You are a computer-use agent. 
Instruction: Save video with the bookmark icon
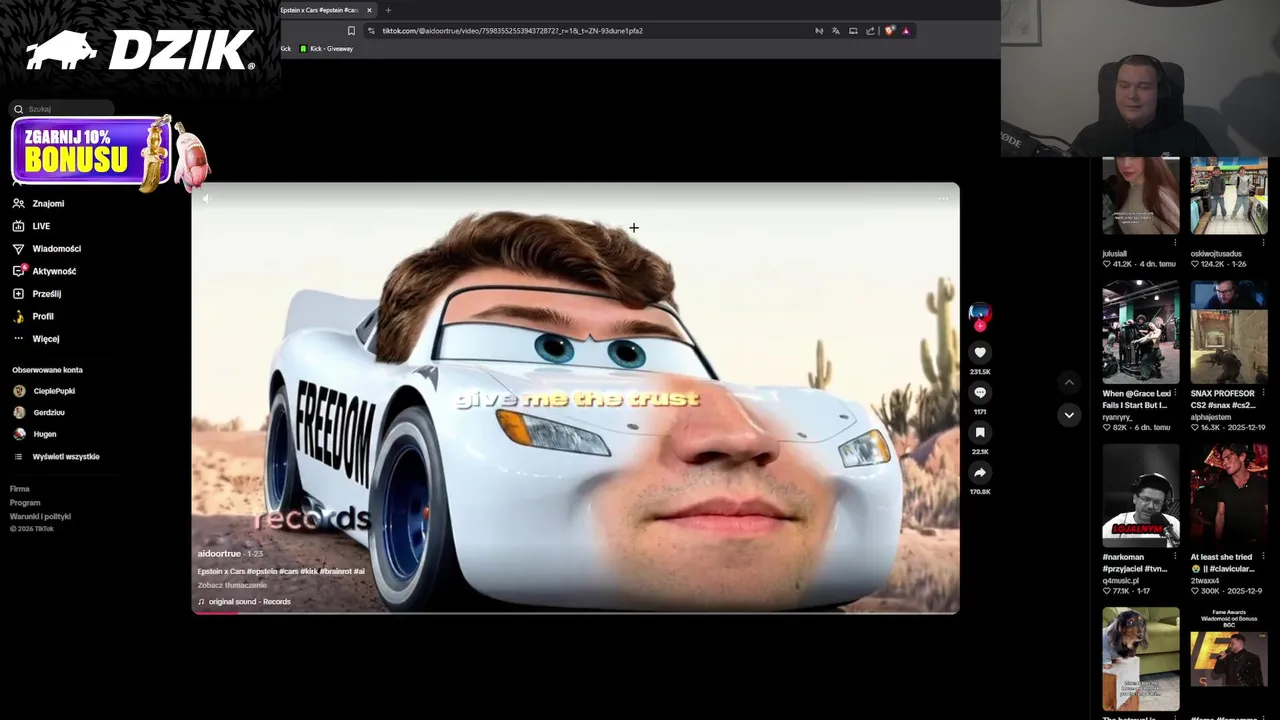click(980, 432)
